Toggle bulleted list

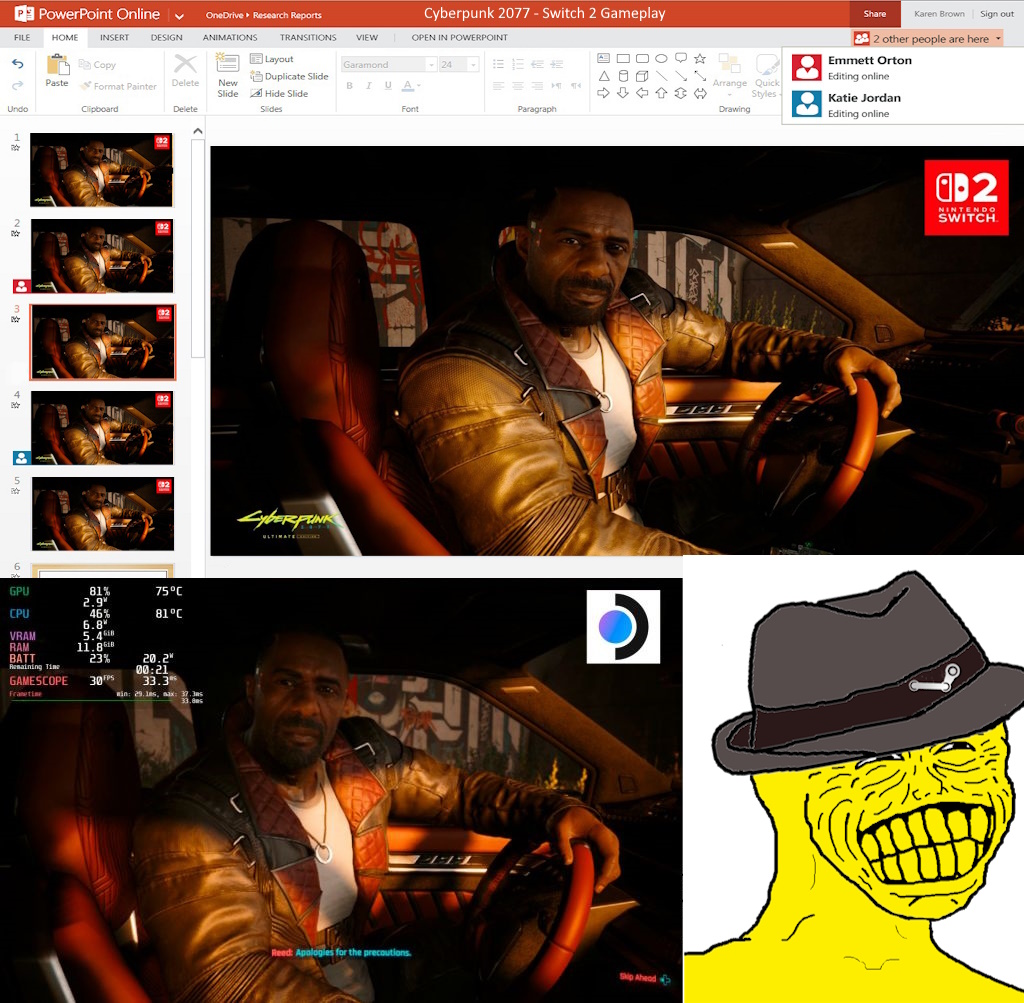[x=498, y=64]
